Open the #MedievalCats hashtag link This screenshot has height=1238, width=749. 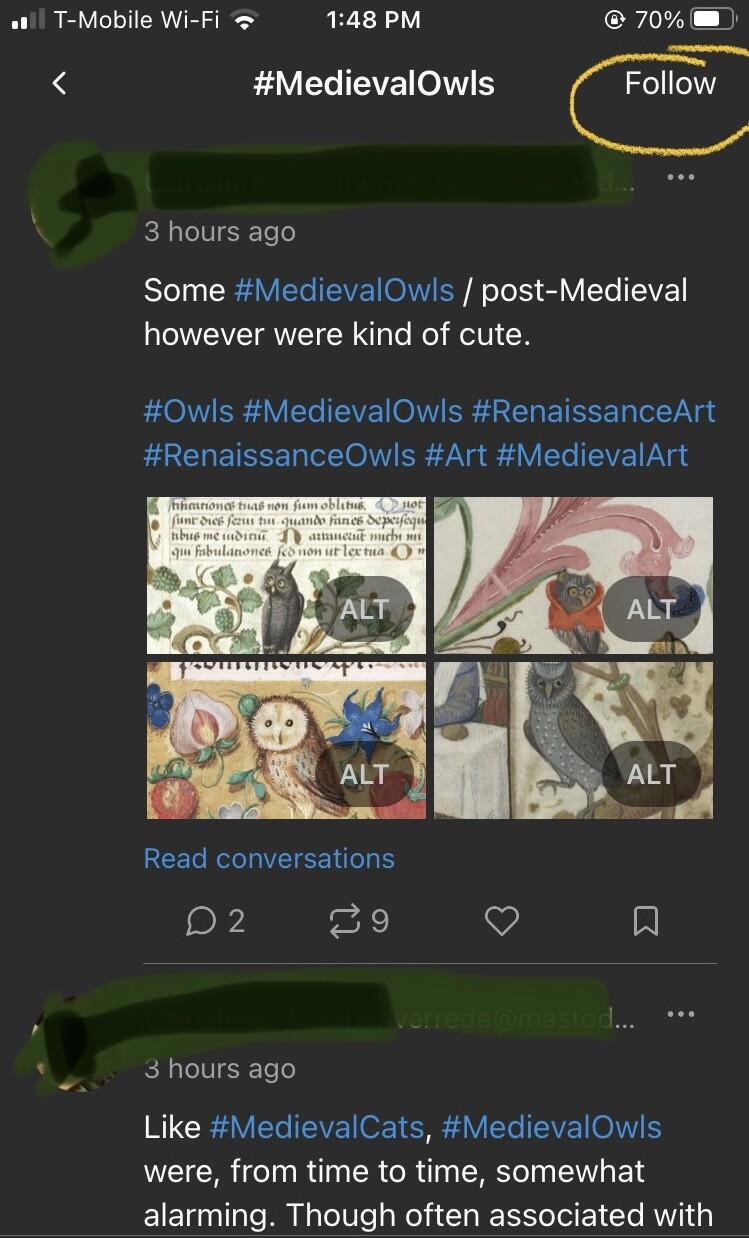[317, 1127]
